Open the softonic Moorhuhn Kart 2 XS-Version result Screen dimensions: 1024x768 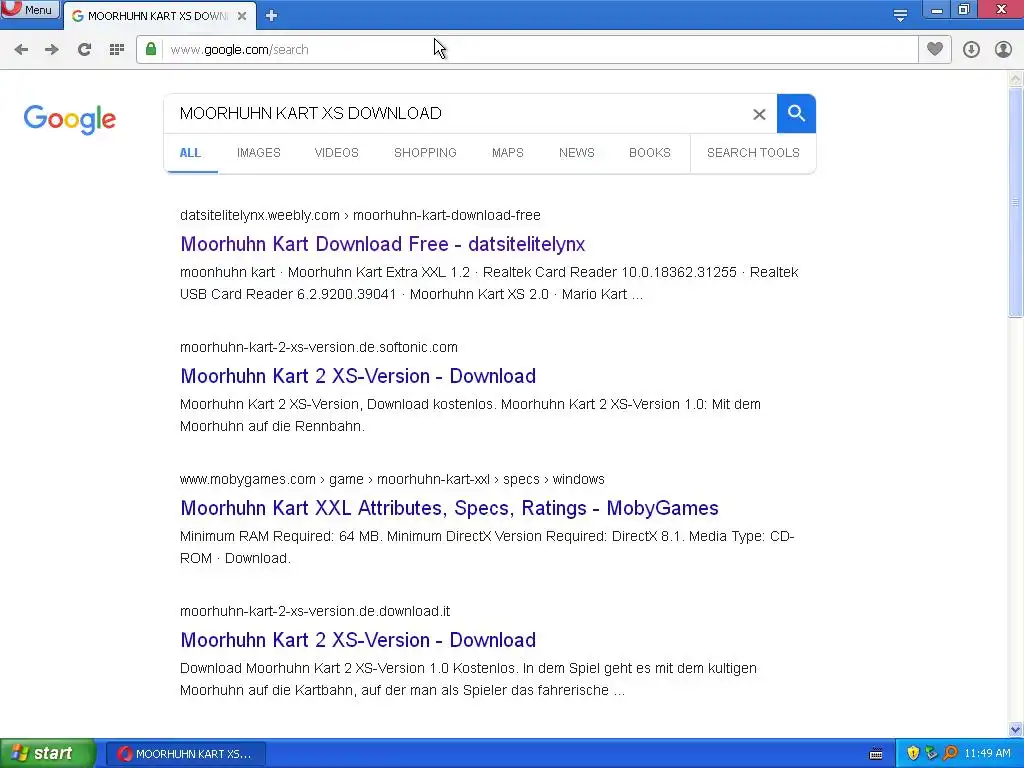coord(358,376)
